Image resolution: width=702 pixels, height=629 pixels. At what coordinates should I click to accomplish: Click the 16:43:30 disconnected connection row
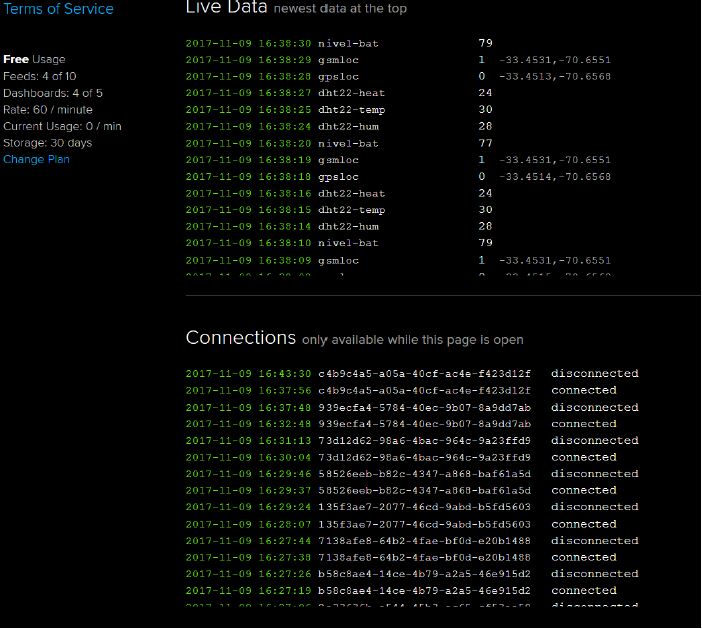(411, 374)
